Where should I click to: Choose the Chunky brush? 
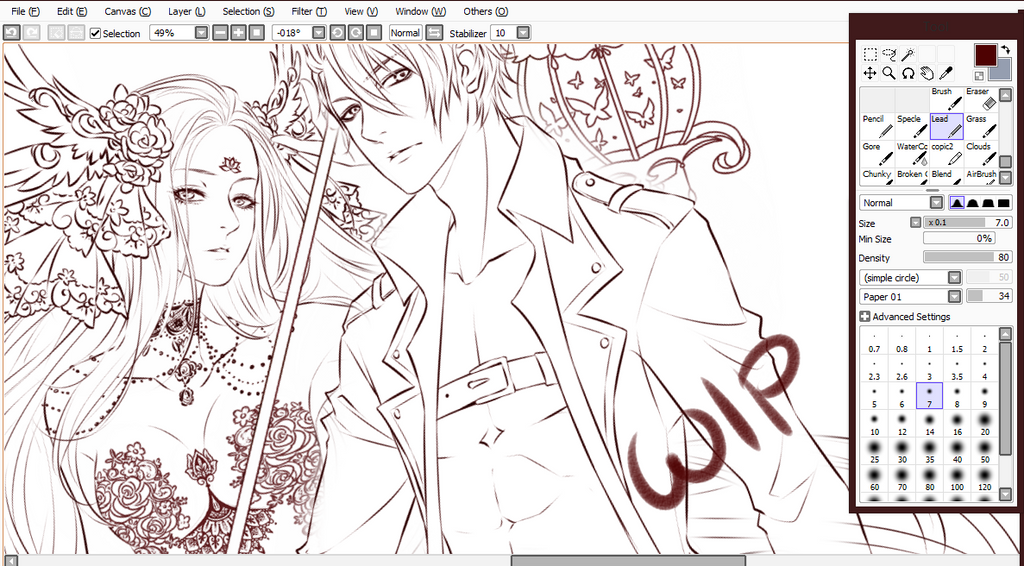pos(877,177)
